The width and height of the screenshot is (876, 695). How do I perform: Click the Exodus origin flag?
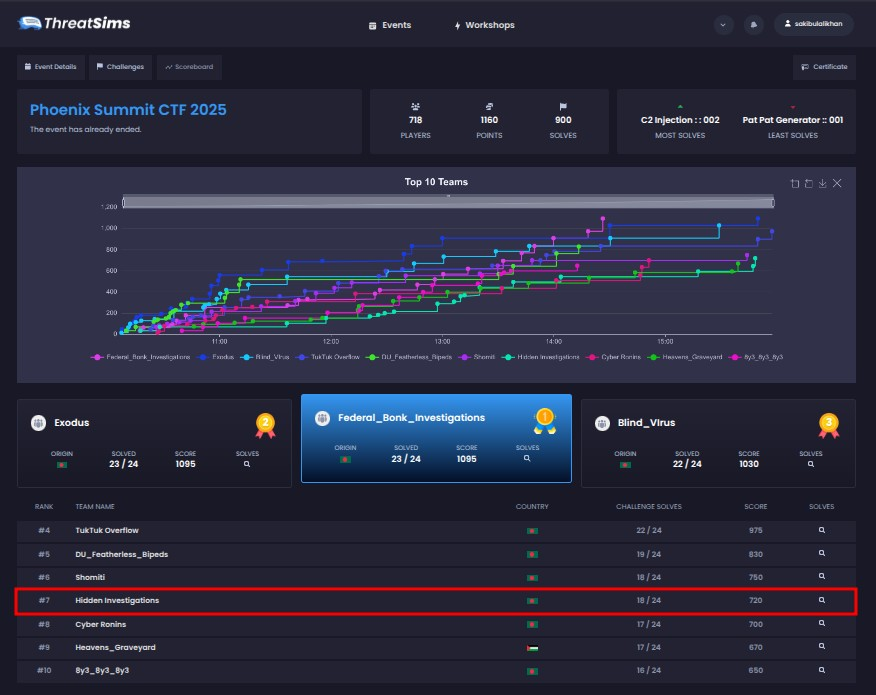(x=61, y=465)
